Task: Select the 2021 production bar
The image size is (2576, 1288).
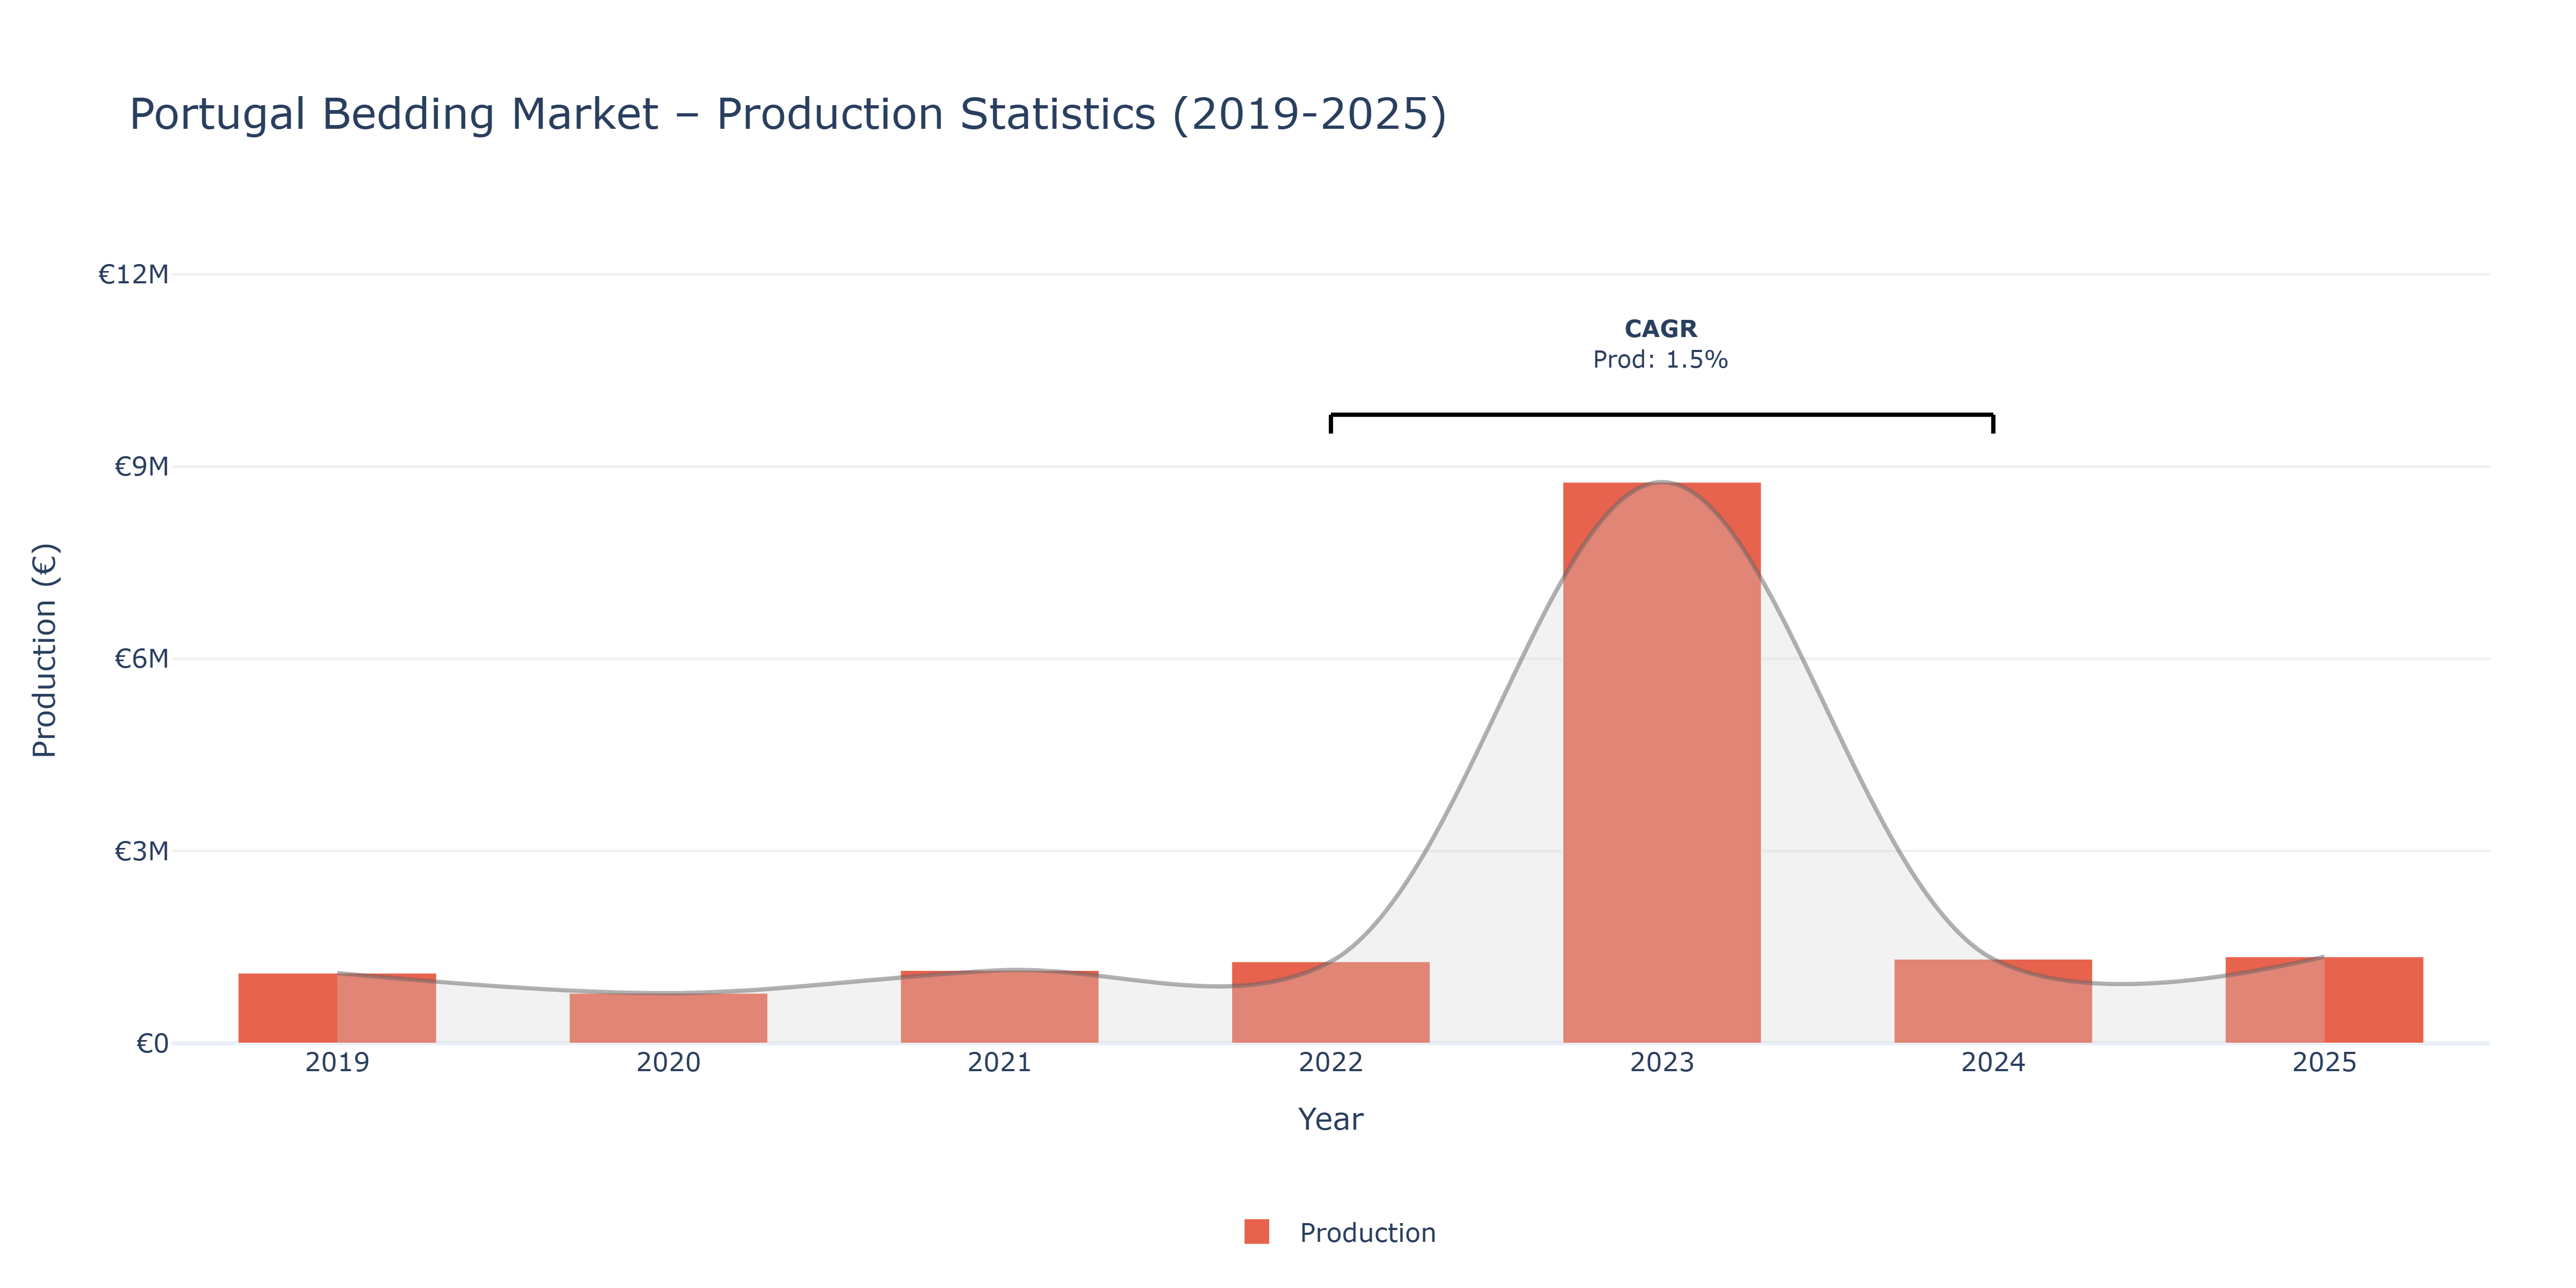Action: [999, 1007]
